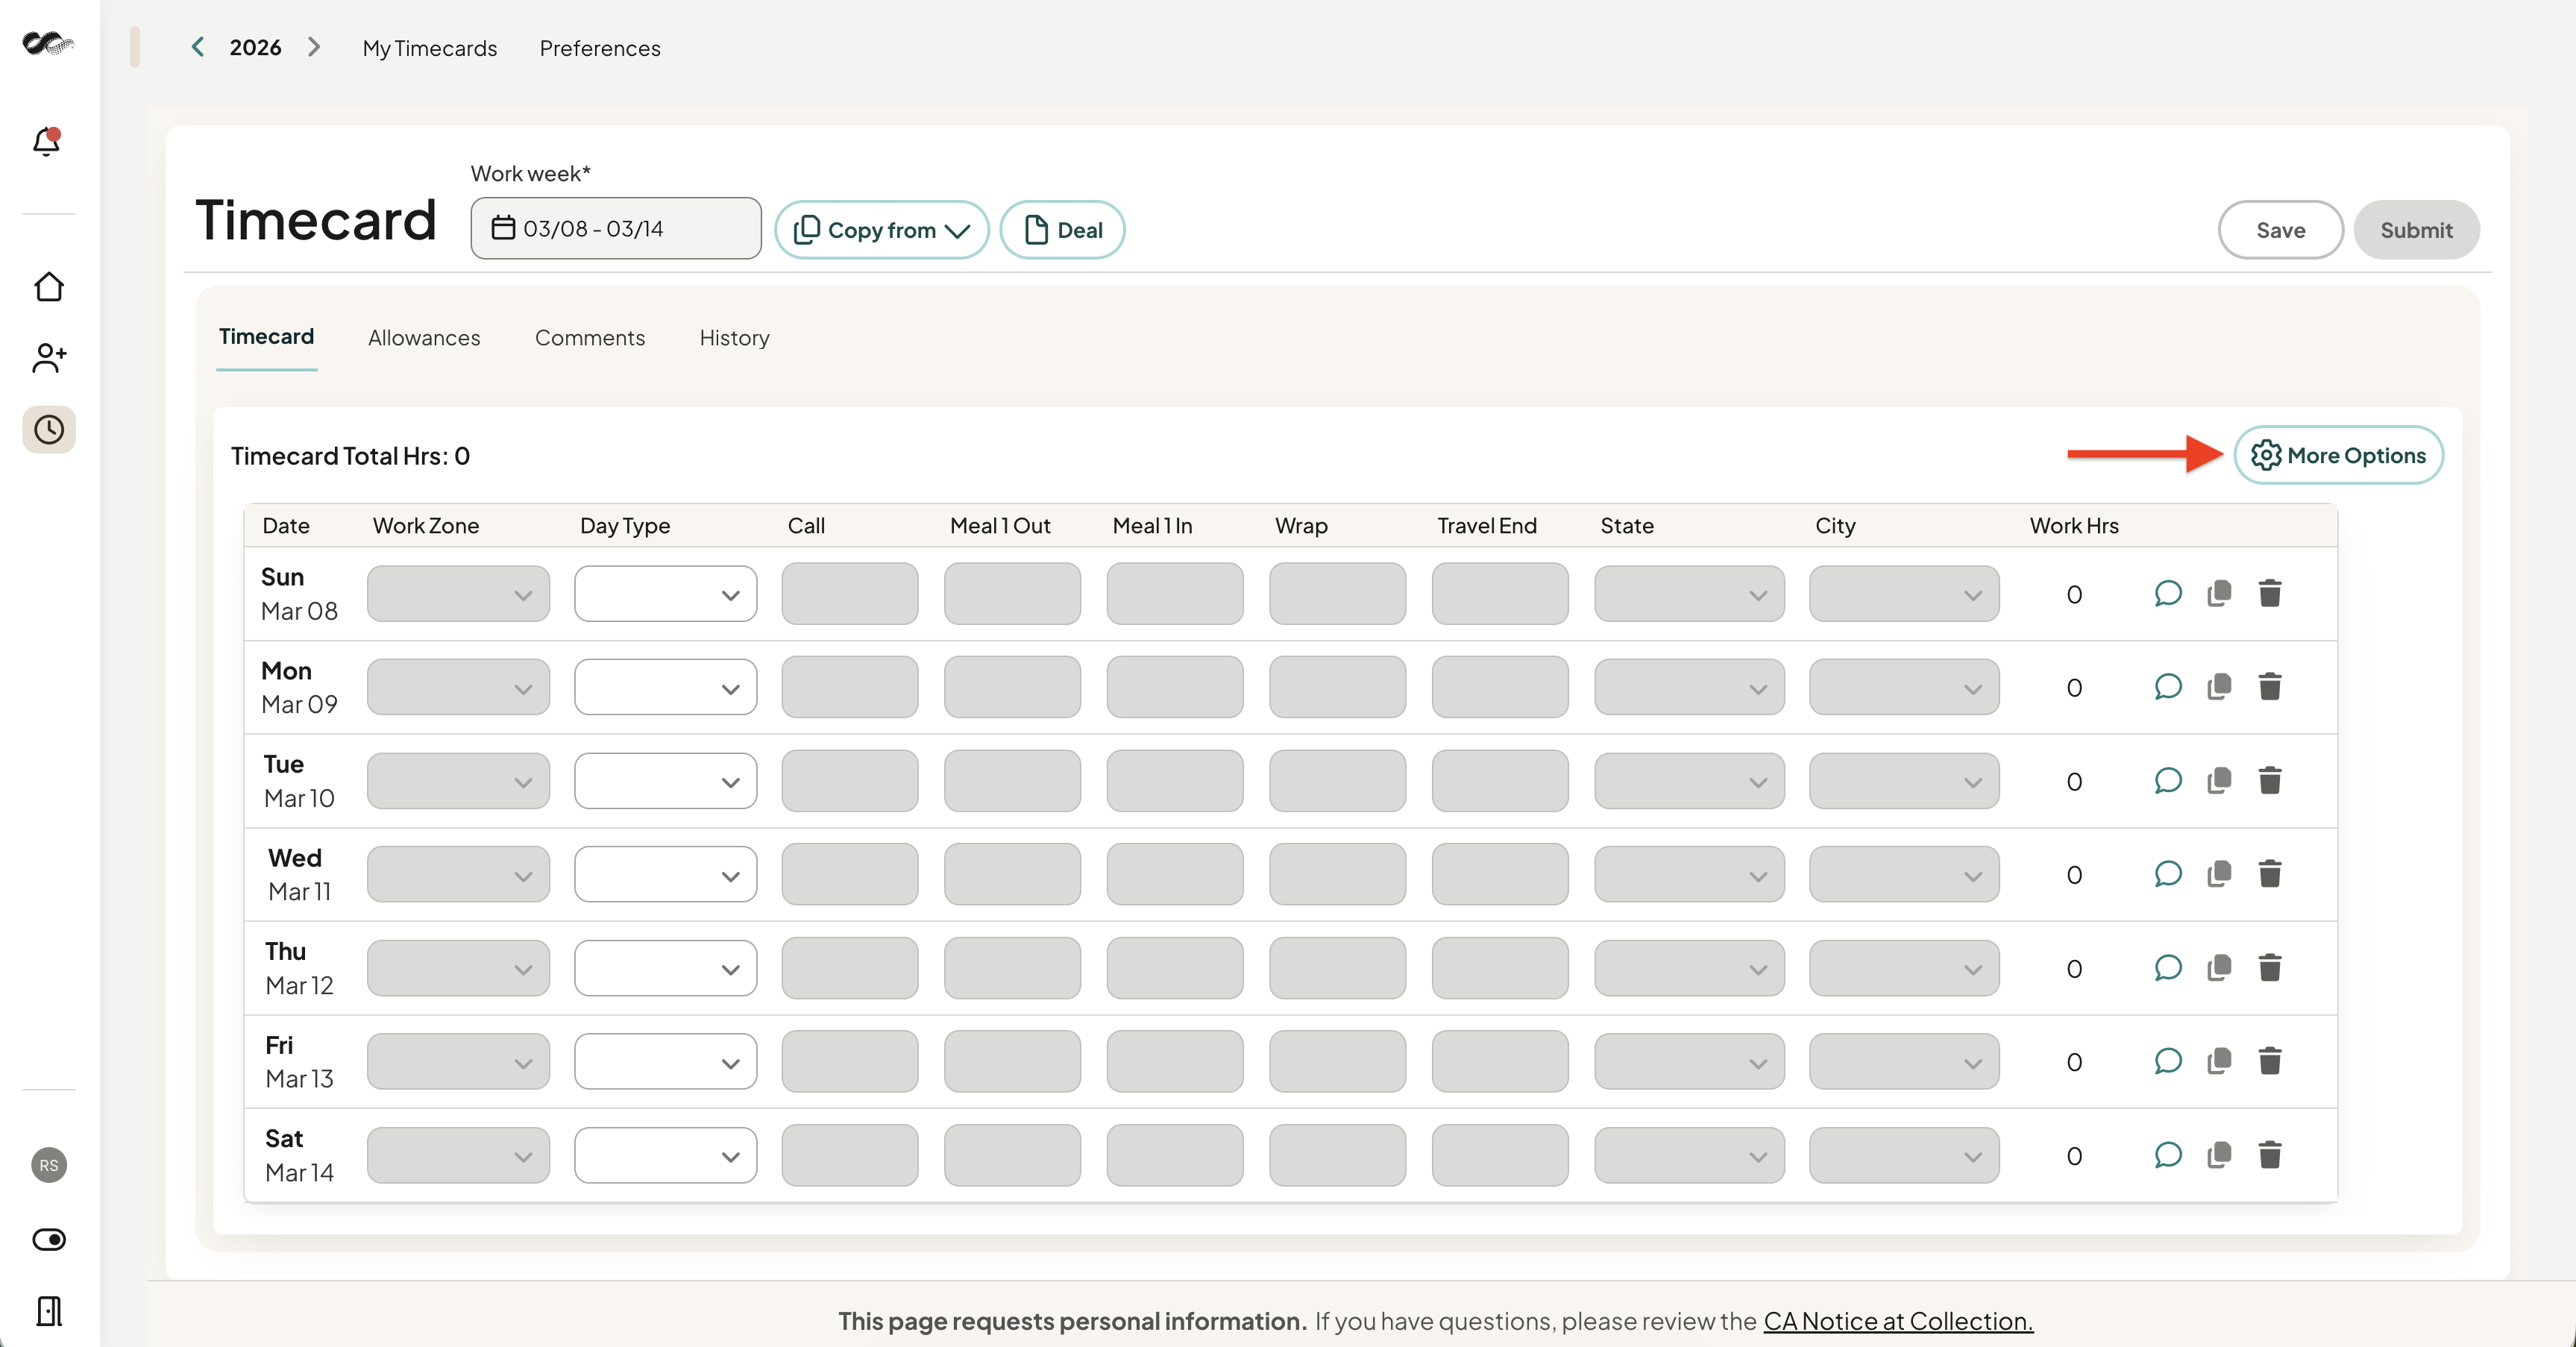
Task: Expand the Copy from dropdown
Action: pyautogui.click(x=881, y=230)
